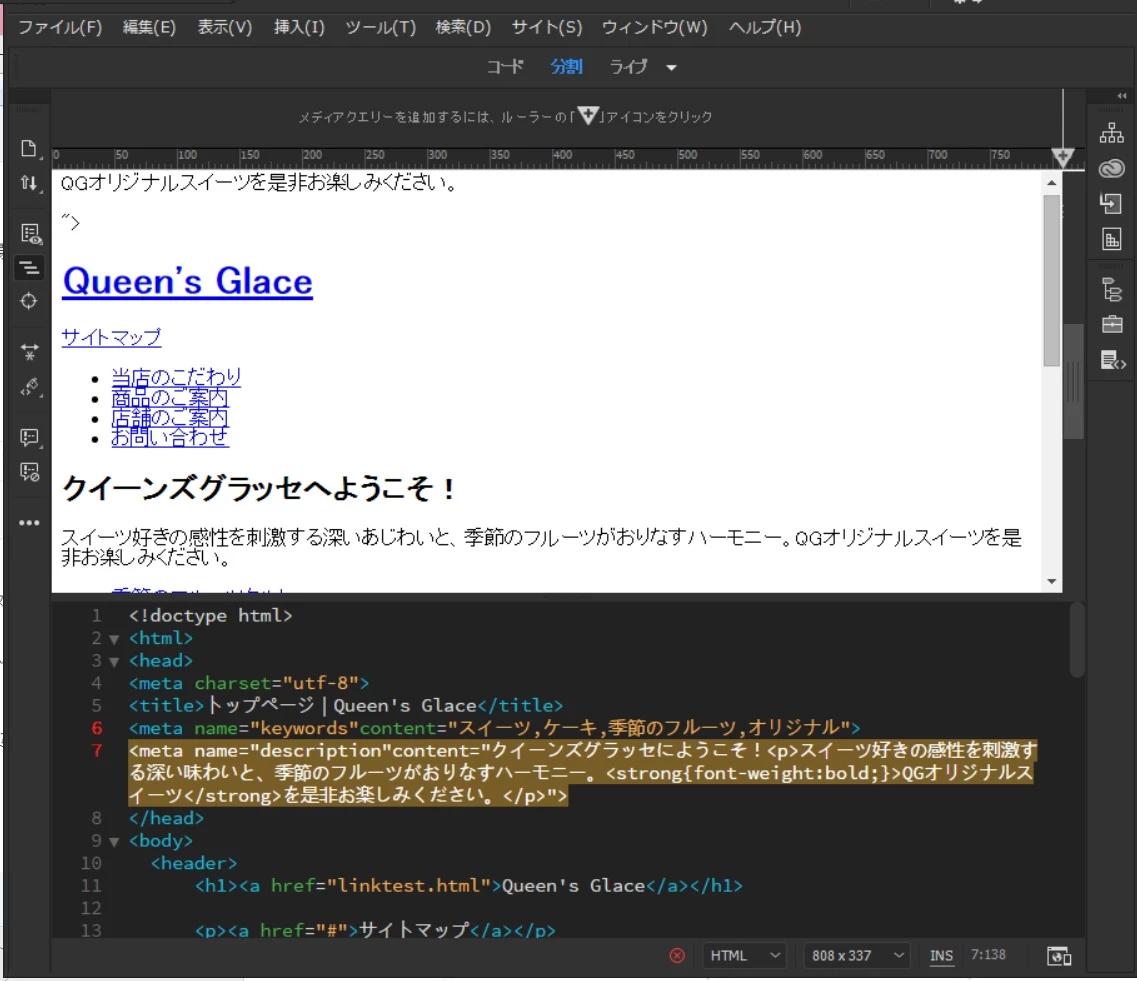Click the inspect crosshair icon
Image resolution: width=1137 pixels, height=981 pixels.
pos(29,301)
